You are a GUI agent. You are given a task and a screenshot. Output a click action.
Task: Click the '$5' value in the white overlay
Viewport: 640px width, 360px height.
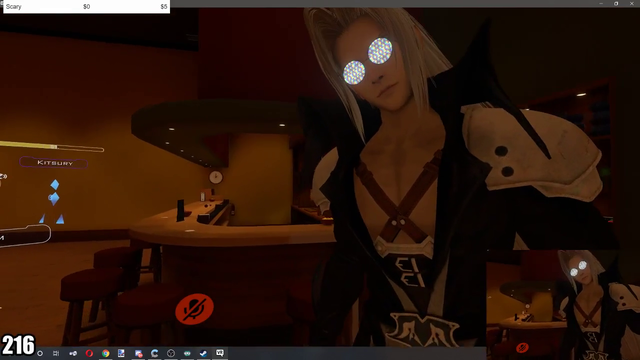coord(164,7)
